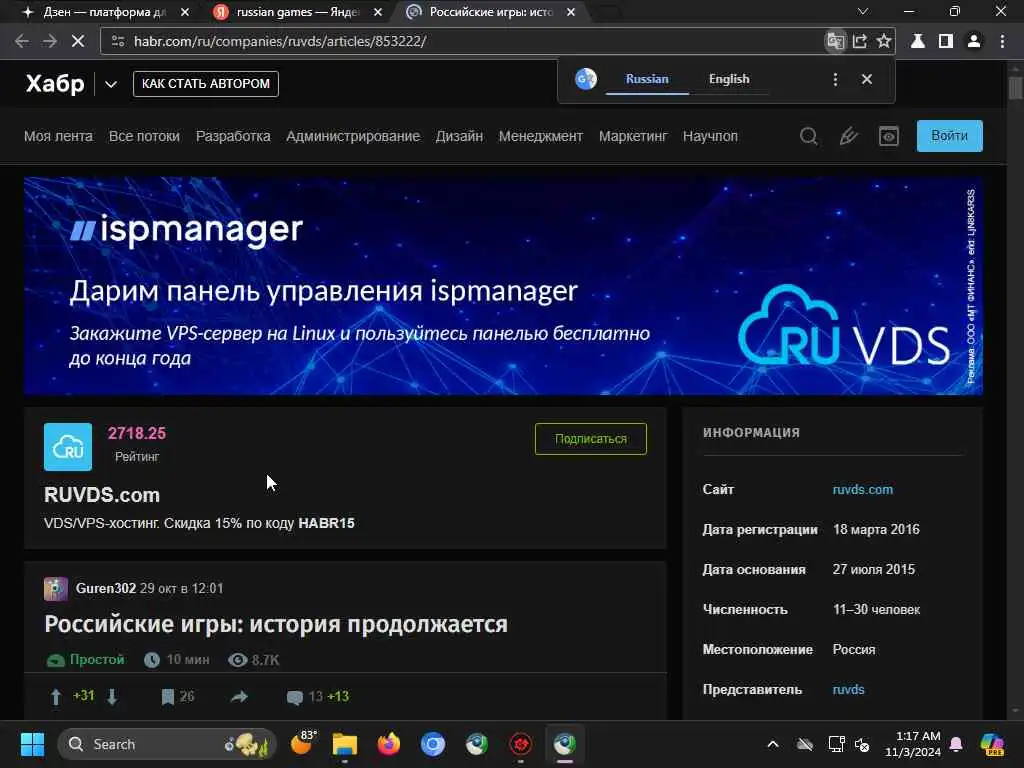
Task: Open Дизайн section
Action: coord(459,136)
